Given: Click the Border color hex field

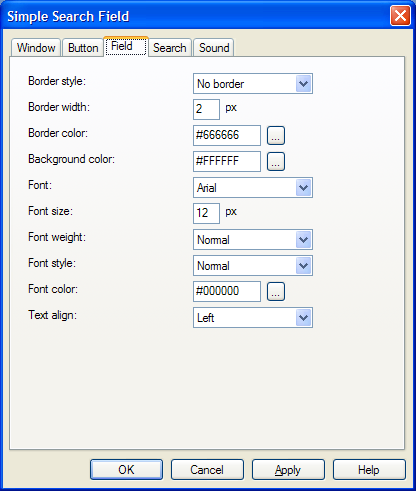Looking at the screenshot, I should pyautogui.click(x=227, y=135).
